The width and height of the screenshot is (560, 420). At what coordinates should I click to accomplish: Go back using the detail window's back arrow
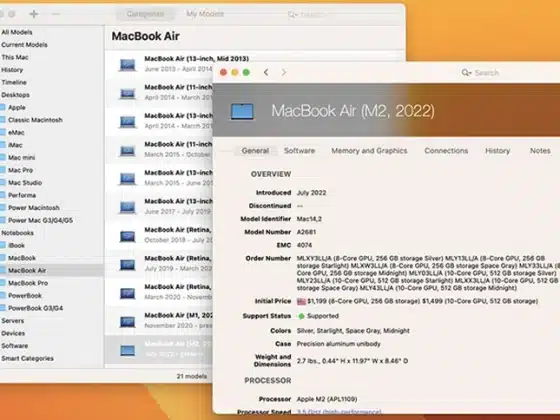(266, 72)
